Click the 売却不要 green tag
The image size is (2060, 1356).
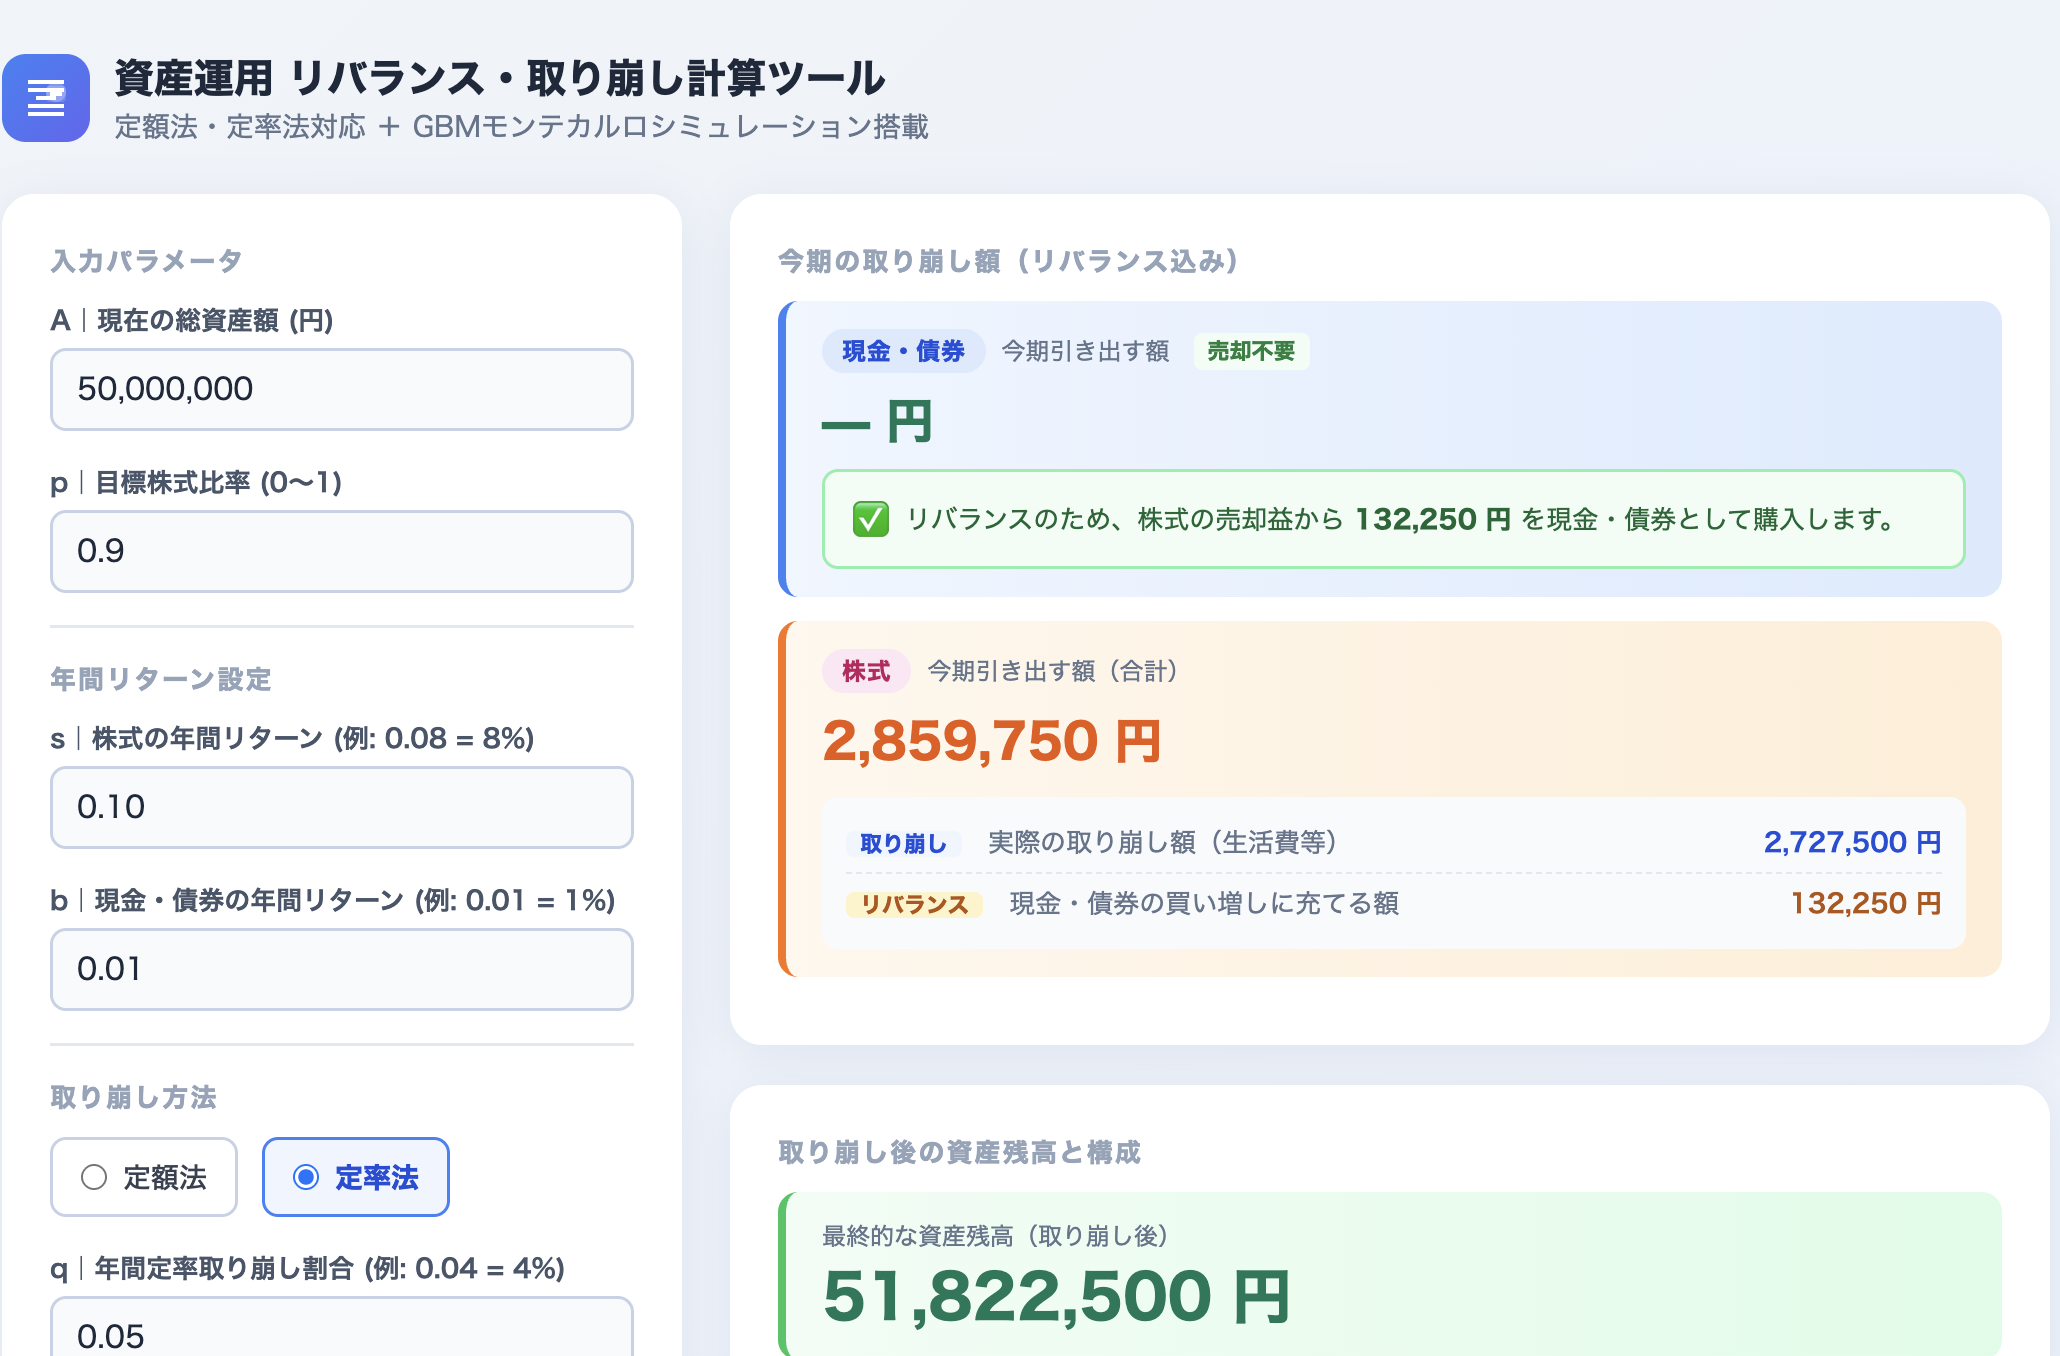click(1251, 351)
